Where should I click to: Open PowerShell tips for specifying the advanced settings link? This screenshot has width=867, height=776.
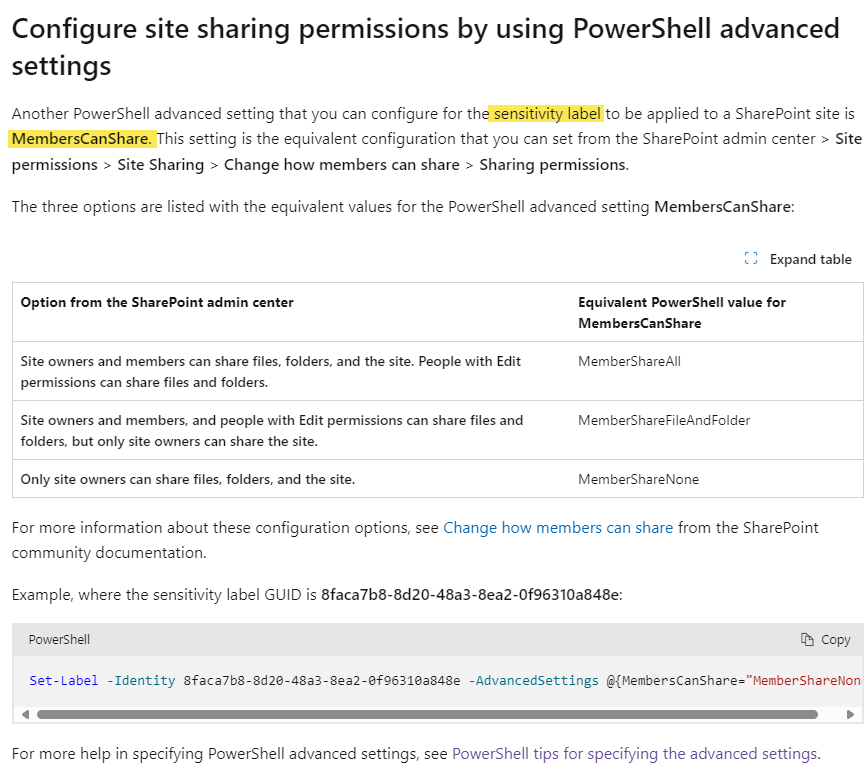click(x=634, y=753)
